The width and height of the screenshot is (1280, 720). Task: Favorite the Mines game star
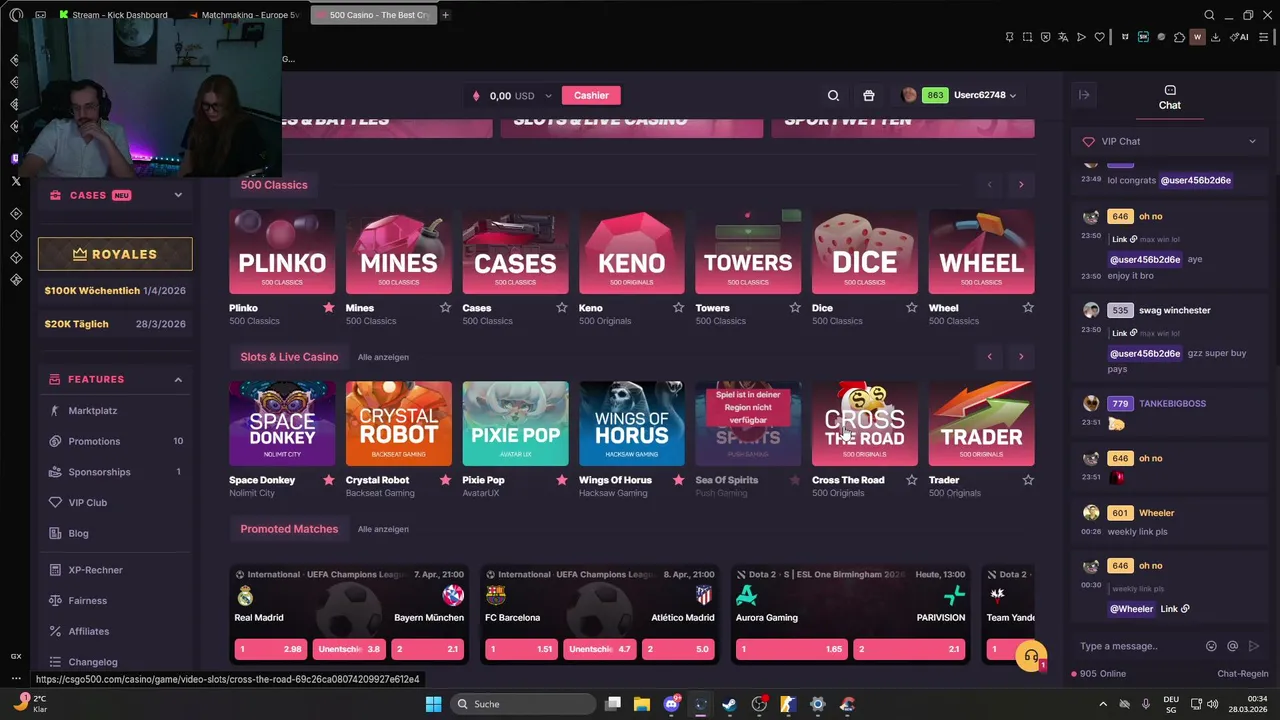(x=445, y=308)
